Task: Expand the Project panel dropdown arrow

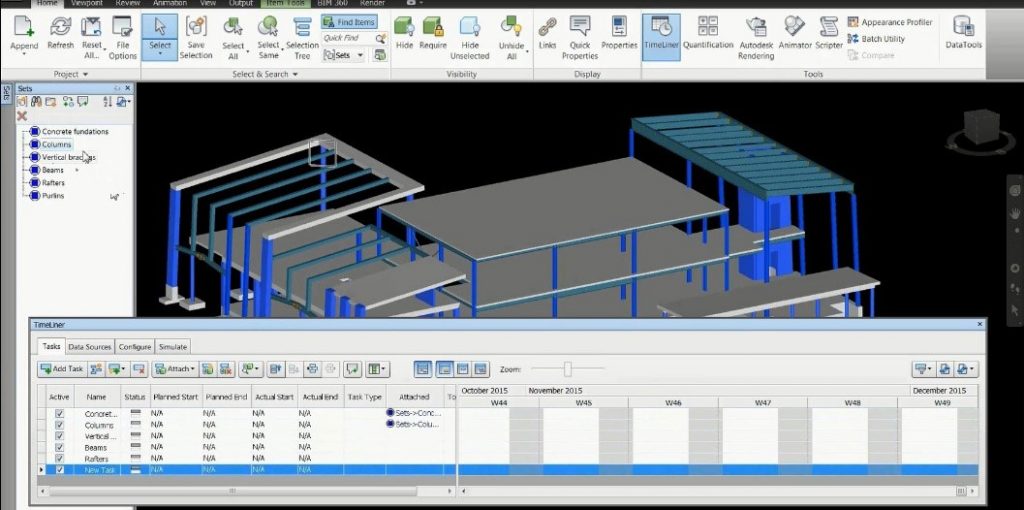Action: coord(86,74)
